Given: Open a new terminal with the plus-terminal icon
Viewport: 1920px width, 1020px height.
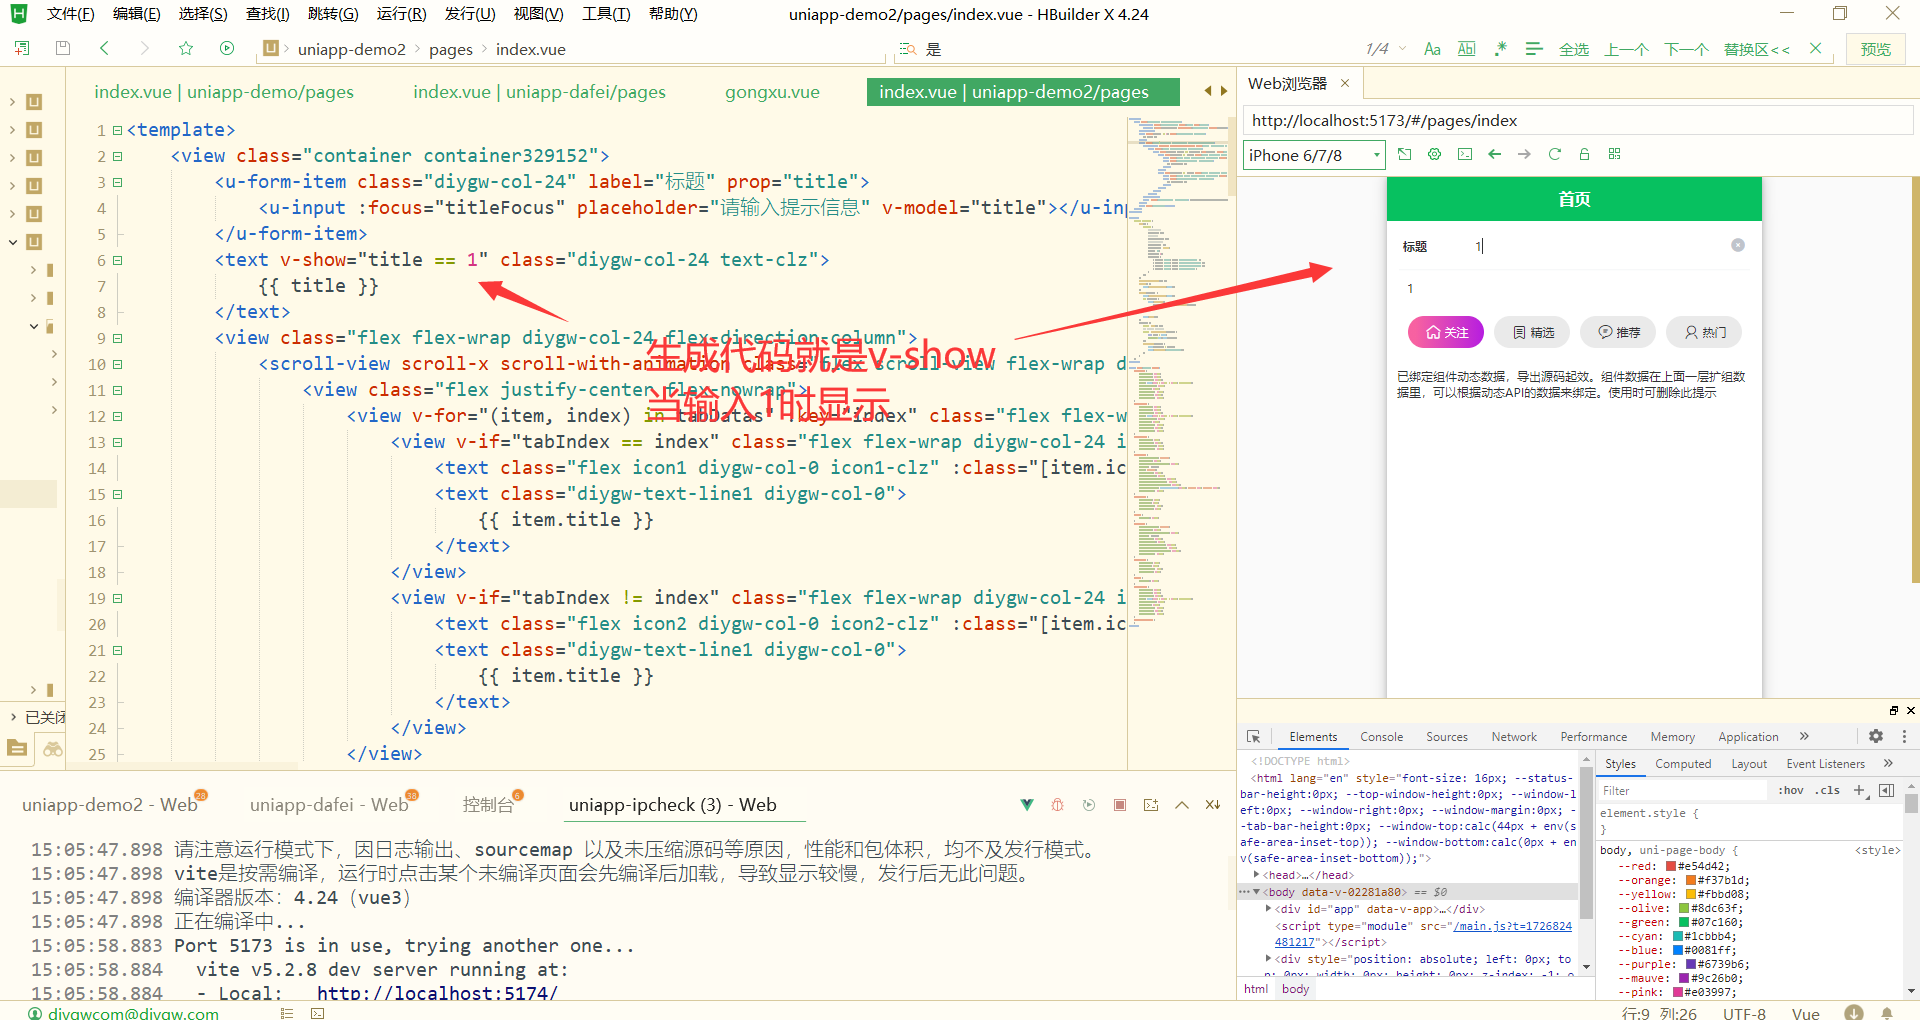Looking at the screenshot, I should click(x=1151, y=804).
